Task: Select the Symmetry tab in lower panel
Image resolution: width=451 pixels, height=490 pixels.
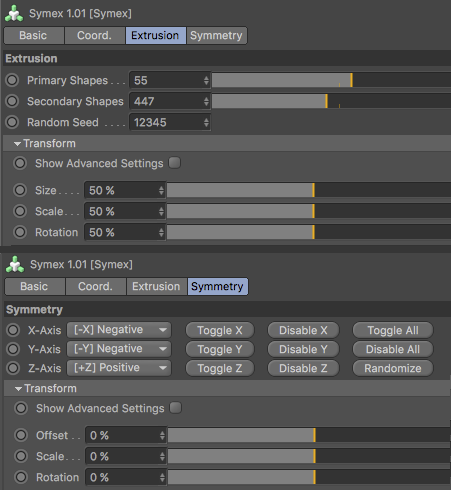Action: tap(218, 286)
